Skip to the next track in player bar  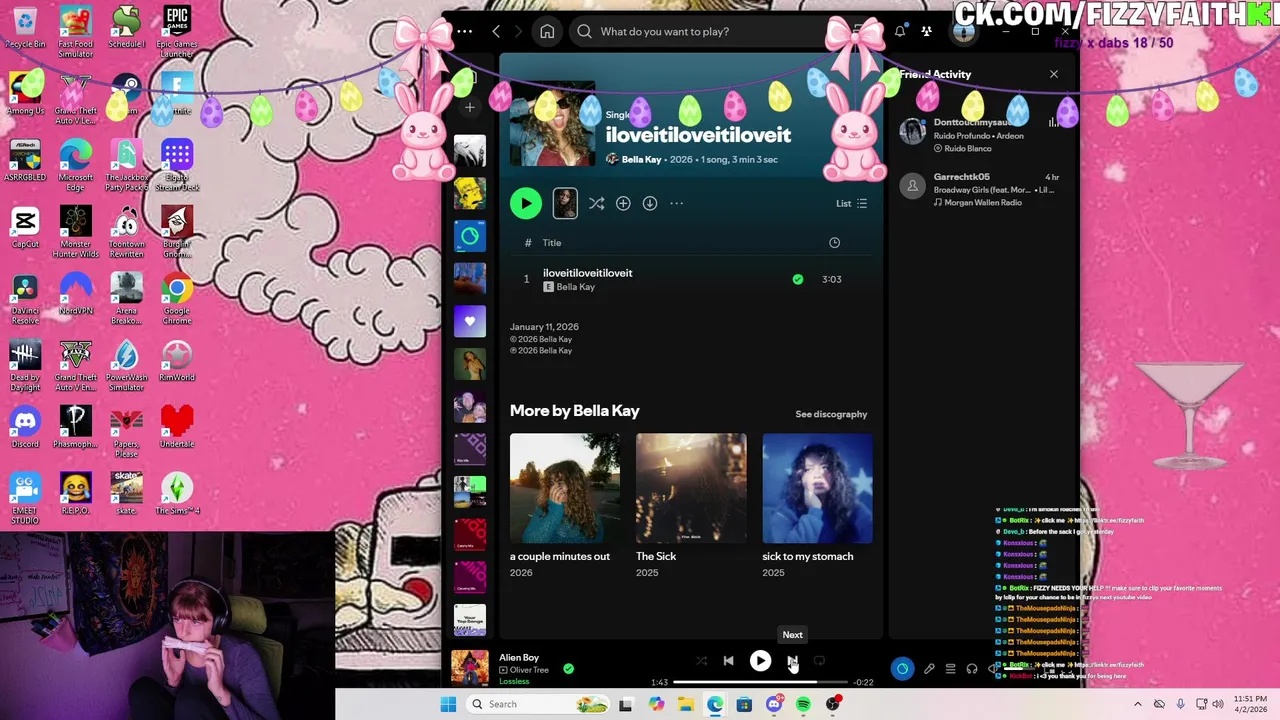tap(792, 661)
